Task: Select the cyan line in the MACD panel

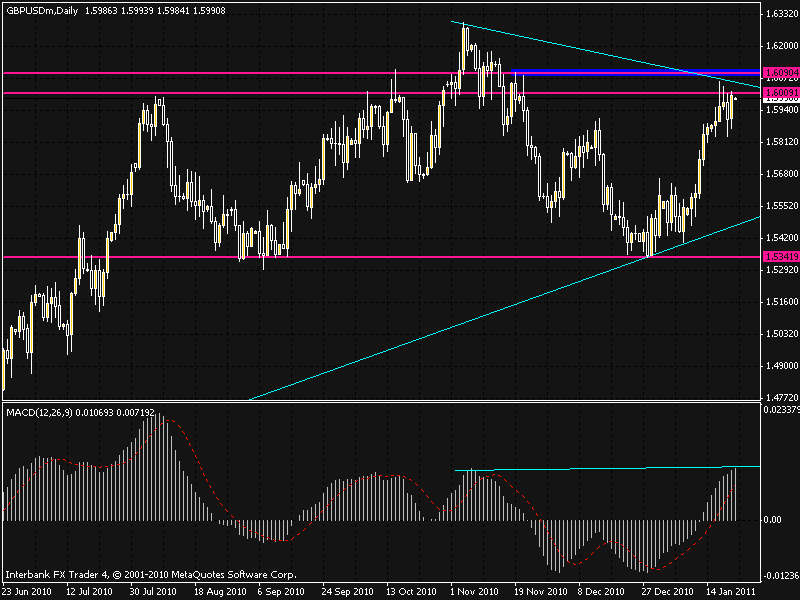Action: (600, 468)
